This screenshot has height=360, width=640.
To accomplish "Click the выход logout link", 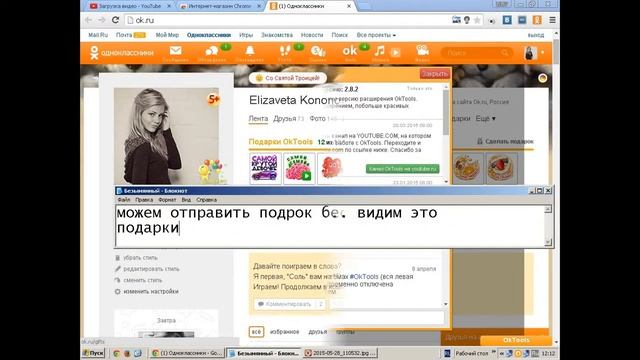I will pyautogui.click(x=536, y=36).
